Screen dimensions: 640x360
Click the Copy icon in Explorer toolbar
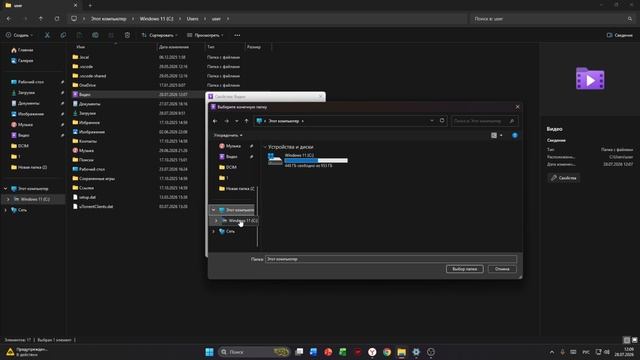click(x=63, y=36)
